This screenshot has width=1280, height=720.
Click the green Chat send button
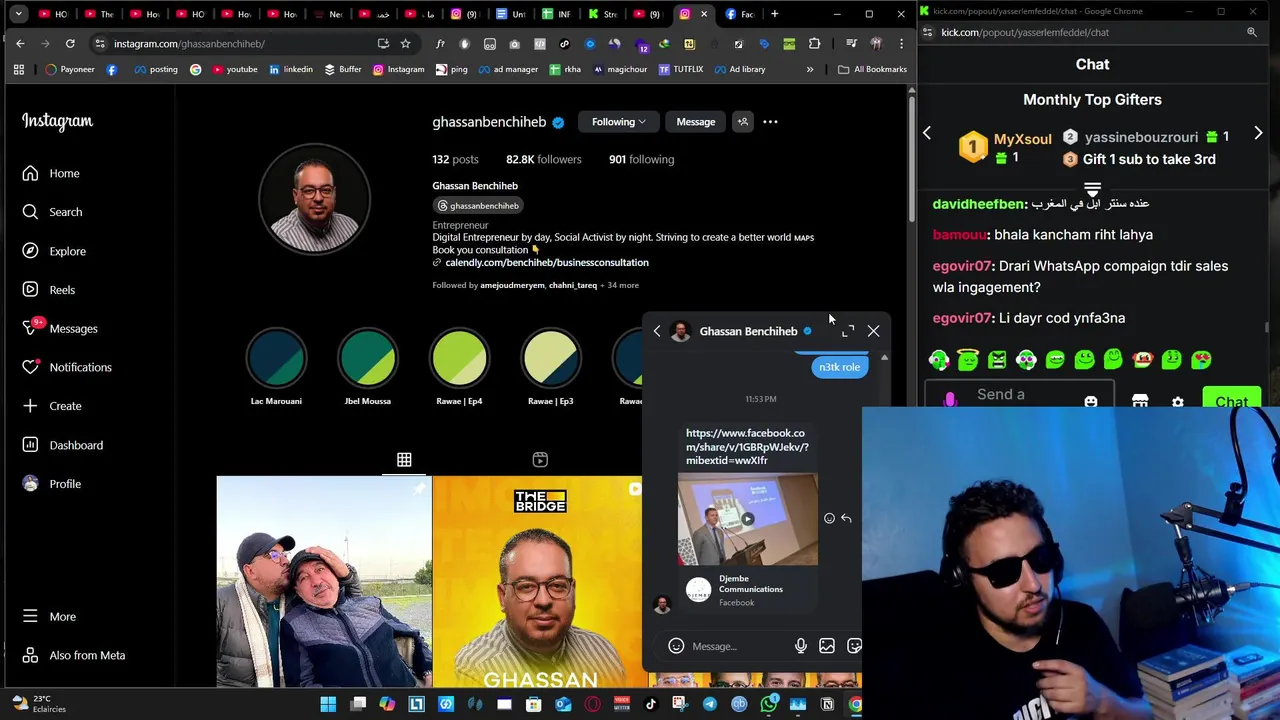tap(1231, 401)
